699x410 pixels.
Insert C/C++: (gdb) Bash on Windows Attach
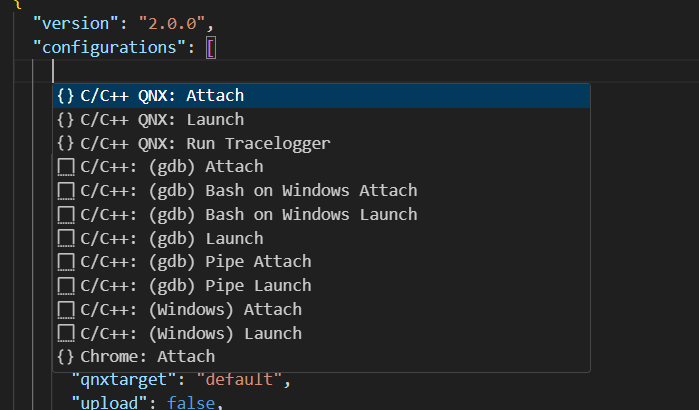(321, 191)
